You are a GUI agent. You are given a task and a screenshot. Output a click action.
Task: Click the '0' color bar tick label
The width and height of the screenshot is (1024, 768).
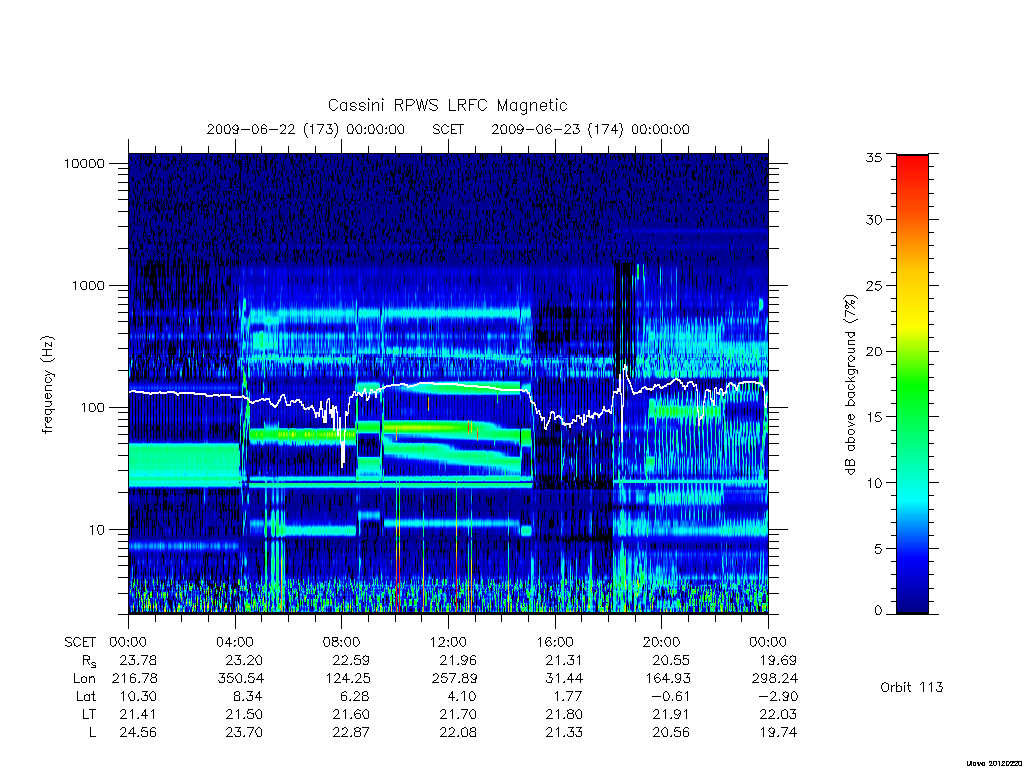[878, 611]
